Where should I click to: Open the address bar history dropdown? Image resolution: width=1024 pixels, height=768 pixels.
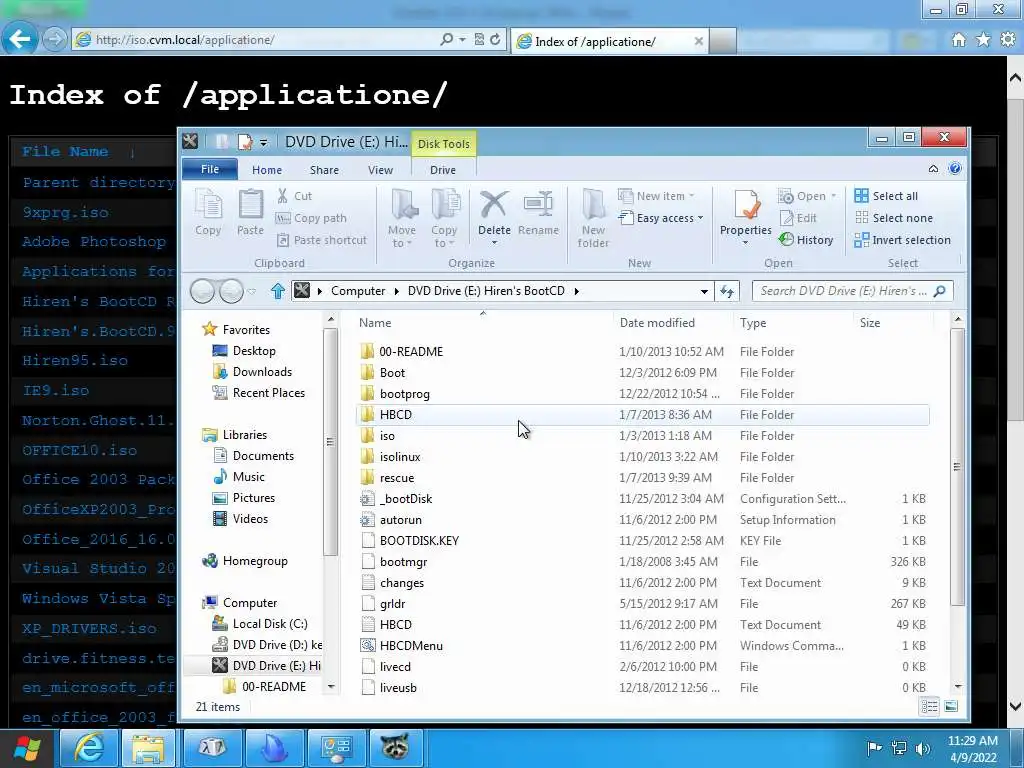(704, 291)
